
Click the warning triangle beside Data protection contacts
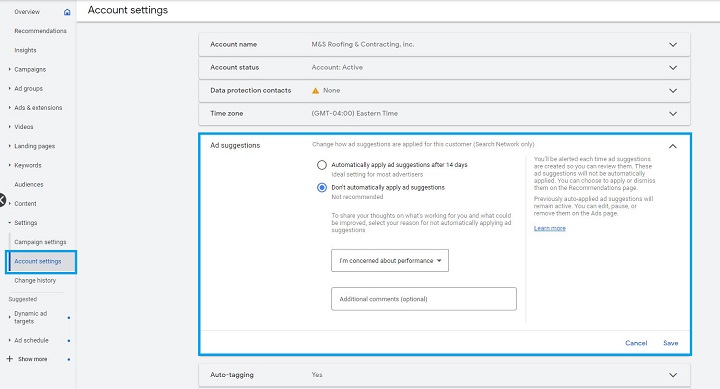tap(315, 90)
